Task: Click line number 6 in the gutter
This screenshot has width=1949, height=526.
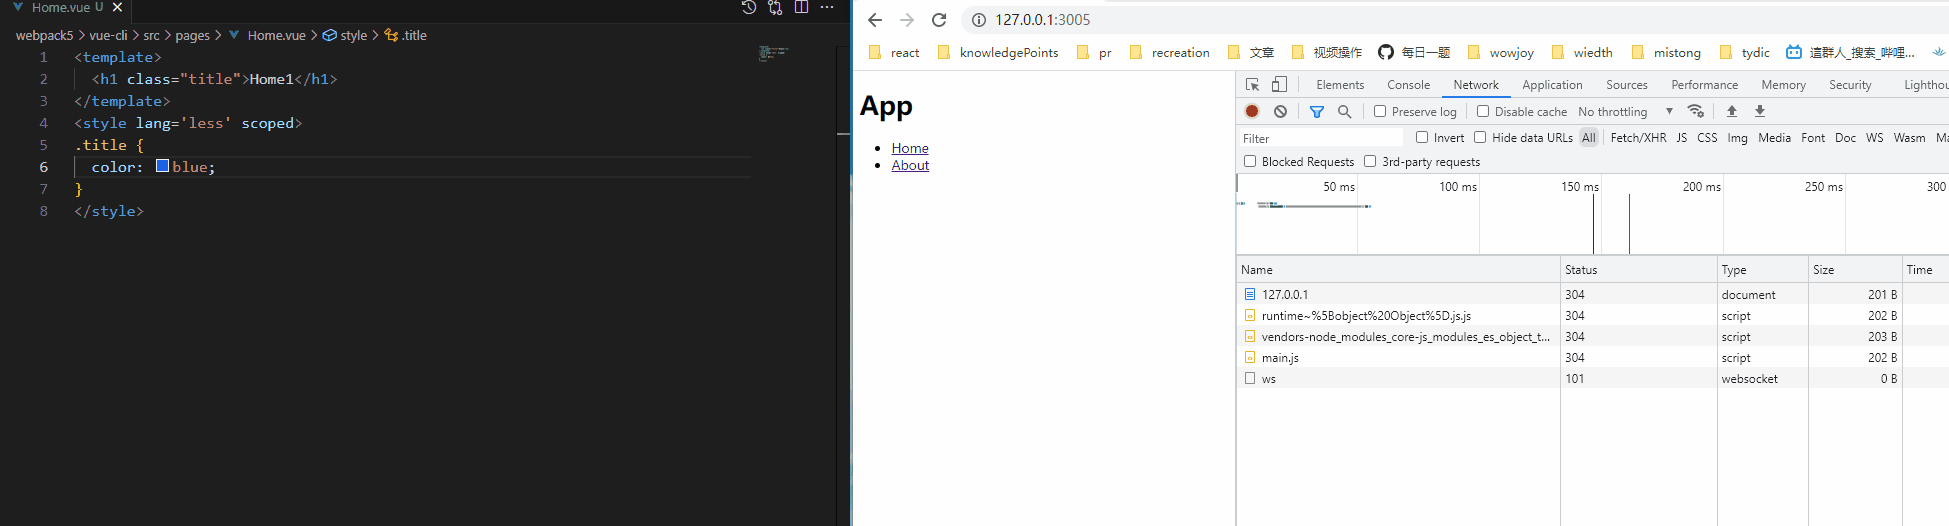Action: [x=43, y=167]
